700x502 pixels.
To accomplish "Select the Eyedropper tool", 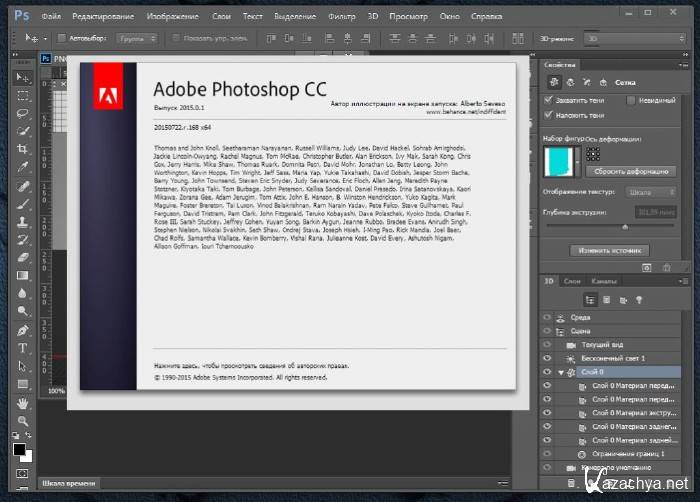I will (x=22, y=167).
